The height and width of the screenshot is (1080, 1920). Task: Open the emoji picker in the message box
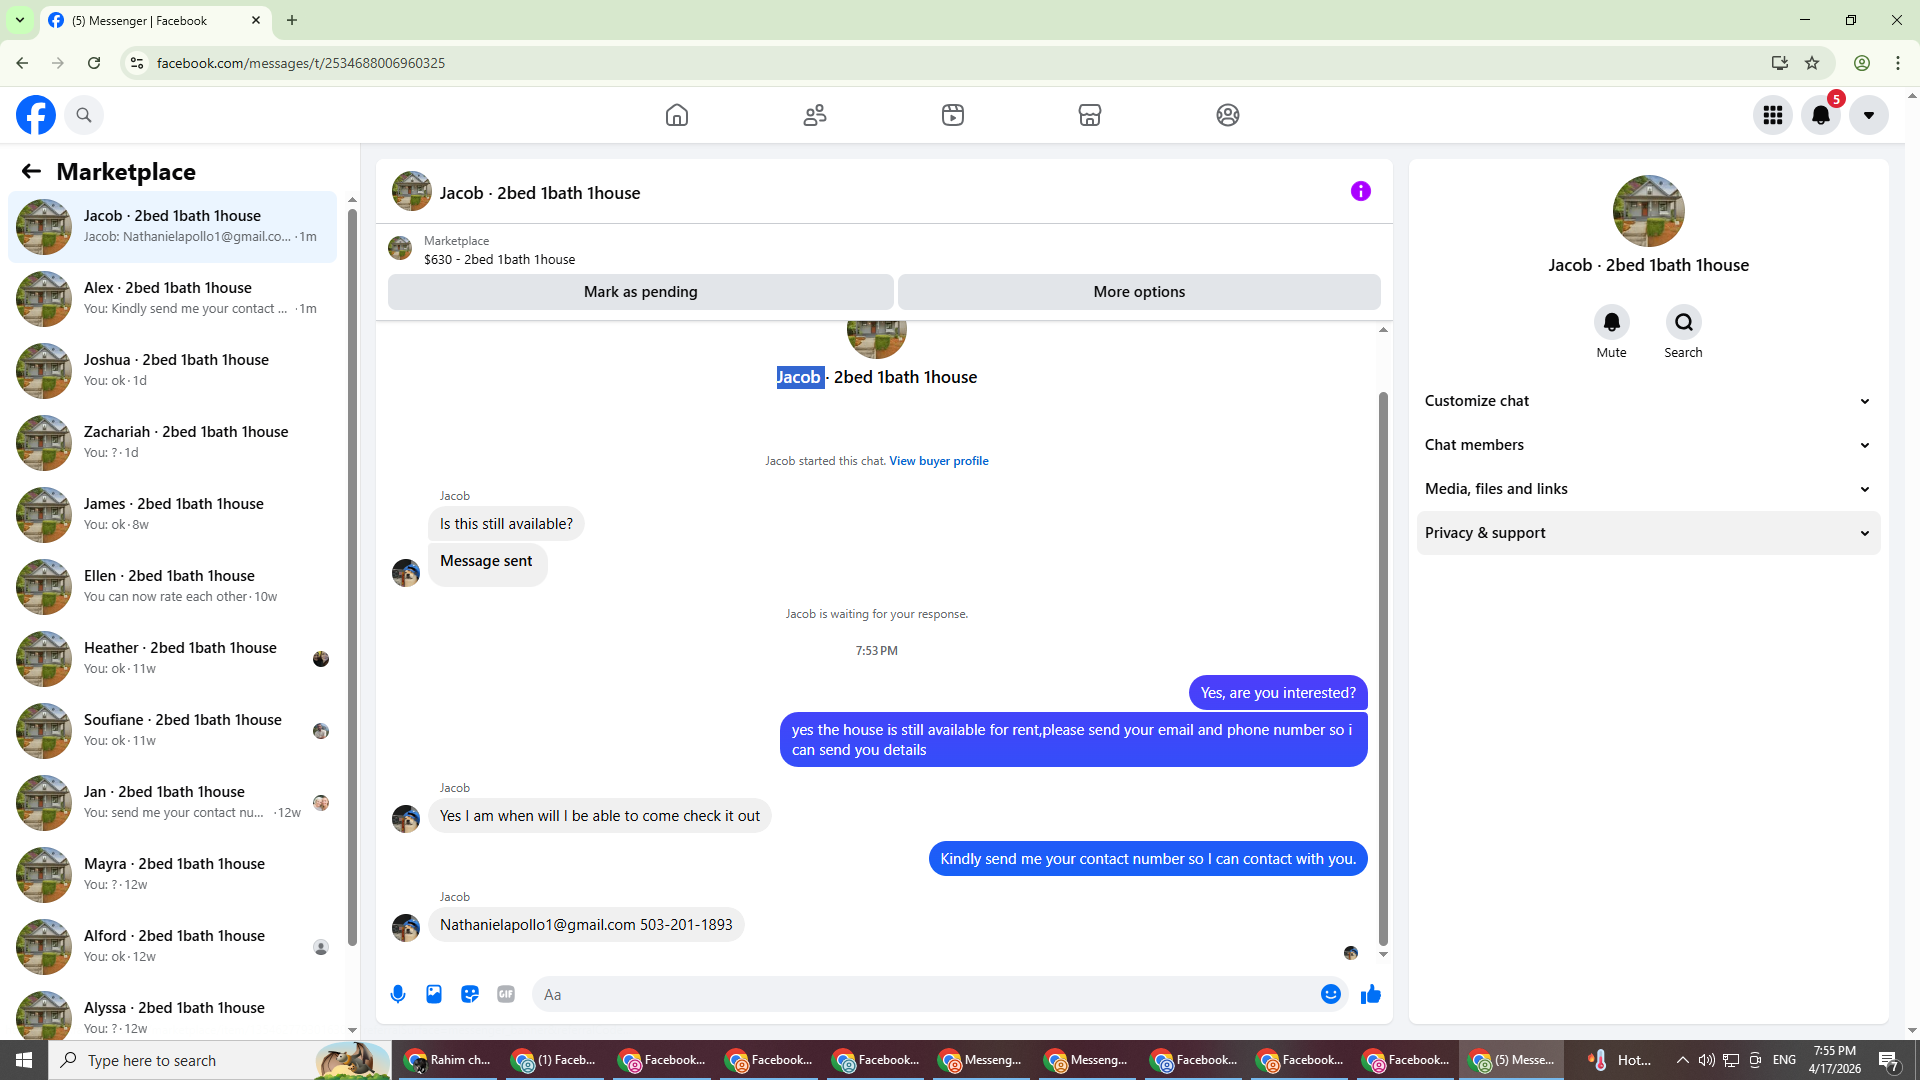[1330, 994]
